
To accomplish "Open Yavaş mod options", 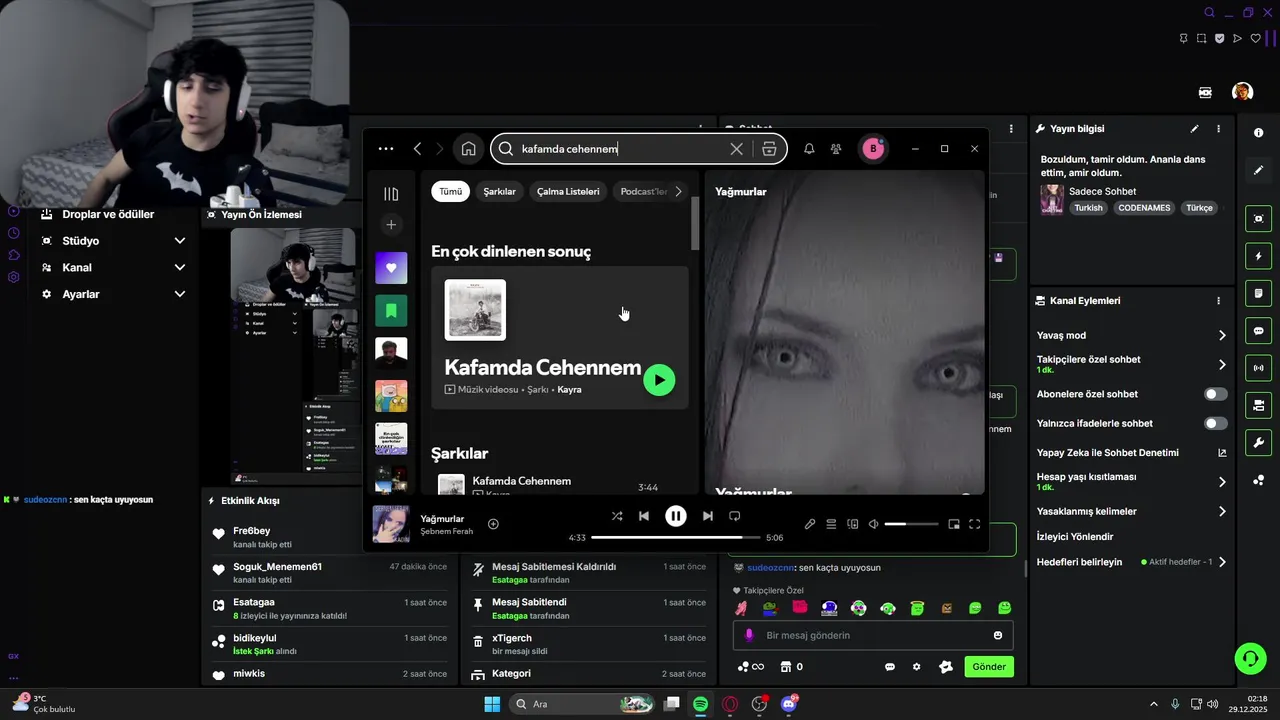I will 1132,335.
